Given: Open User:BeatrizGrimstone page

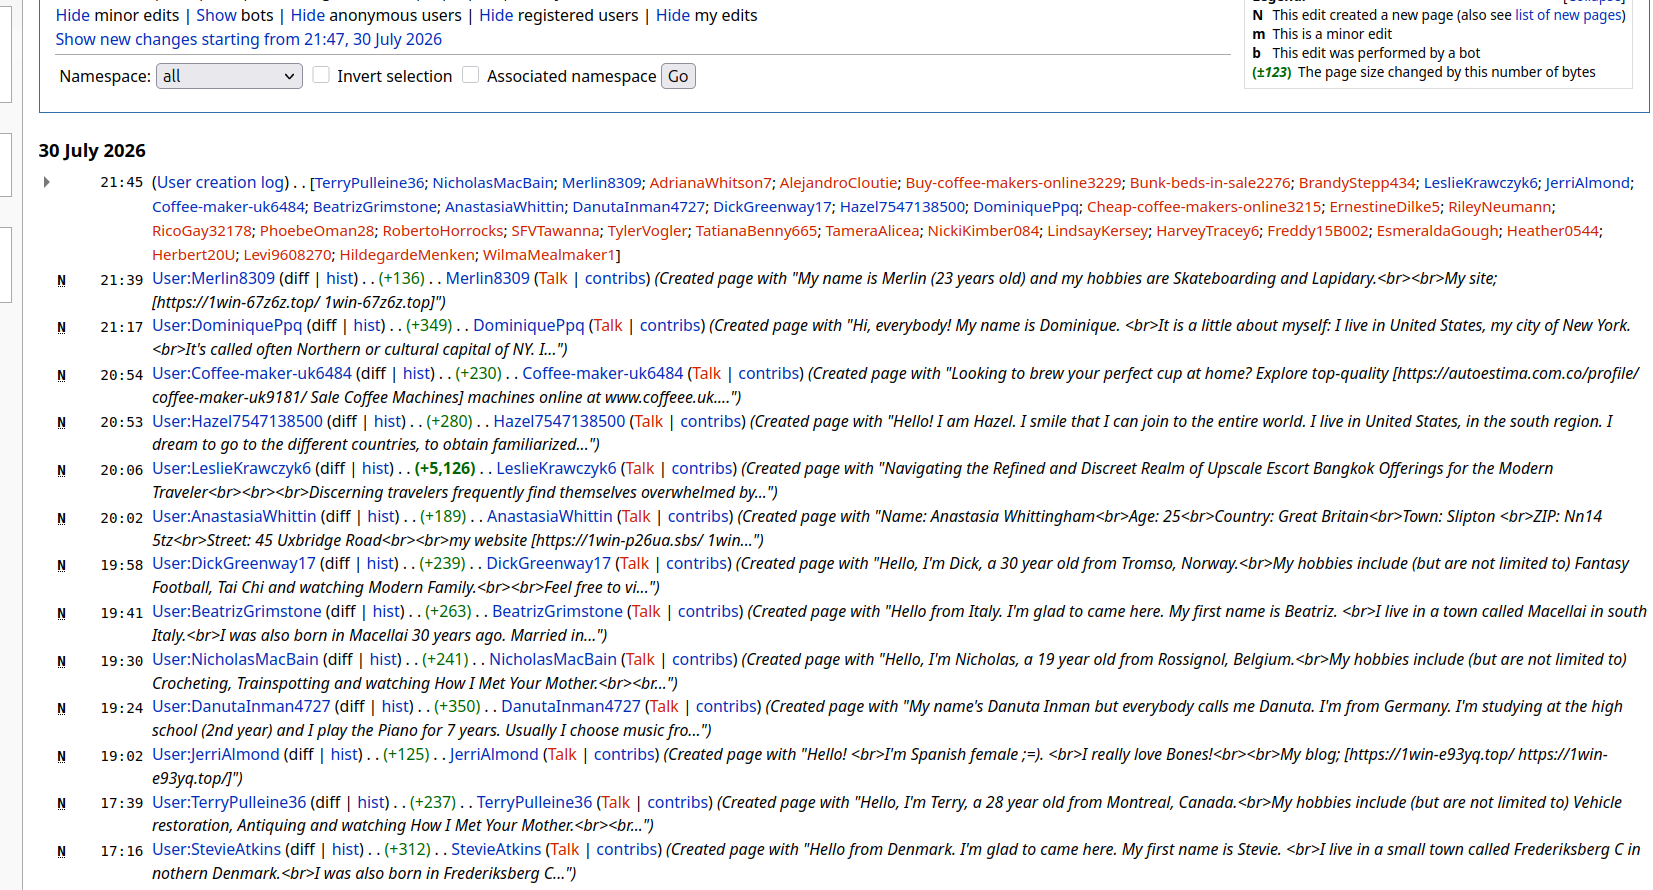Looking at the screenshot, I should click(x=237, y=611).
